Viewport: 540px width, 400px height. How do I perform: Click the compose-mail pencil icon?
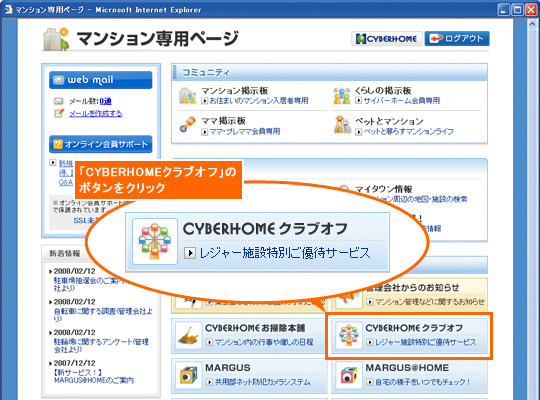[59, 113]
